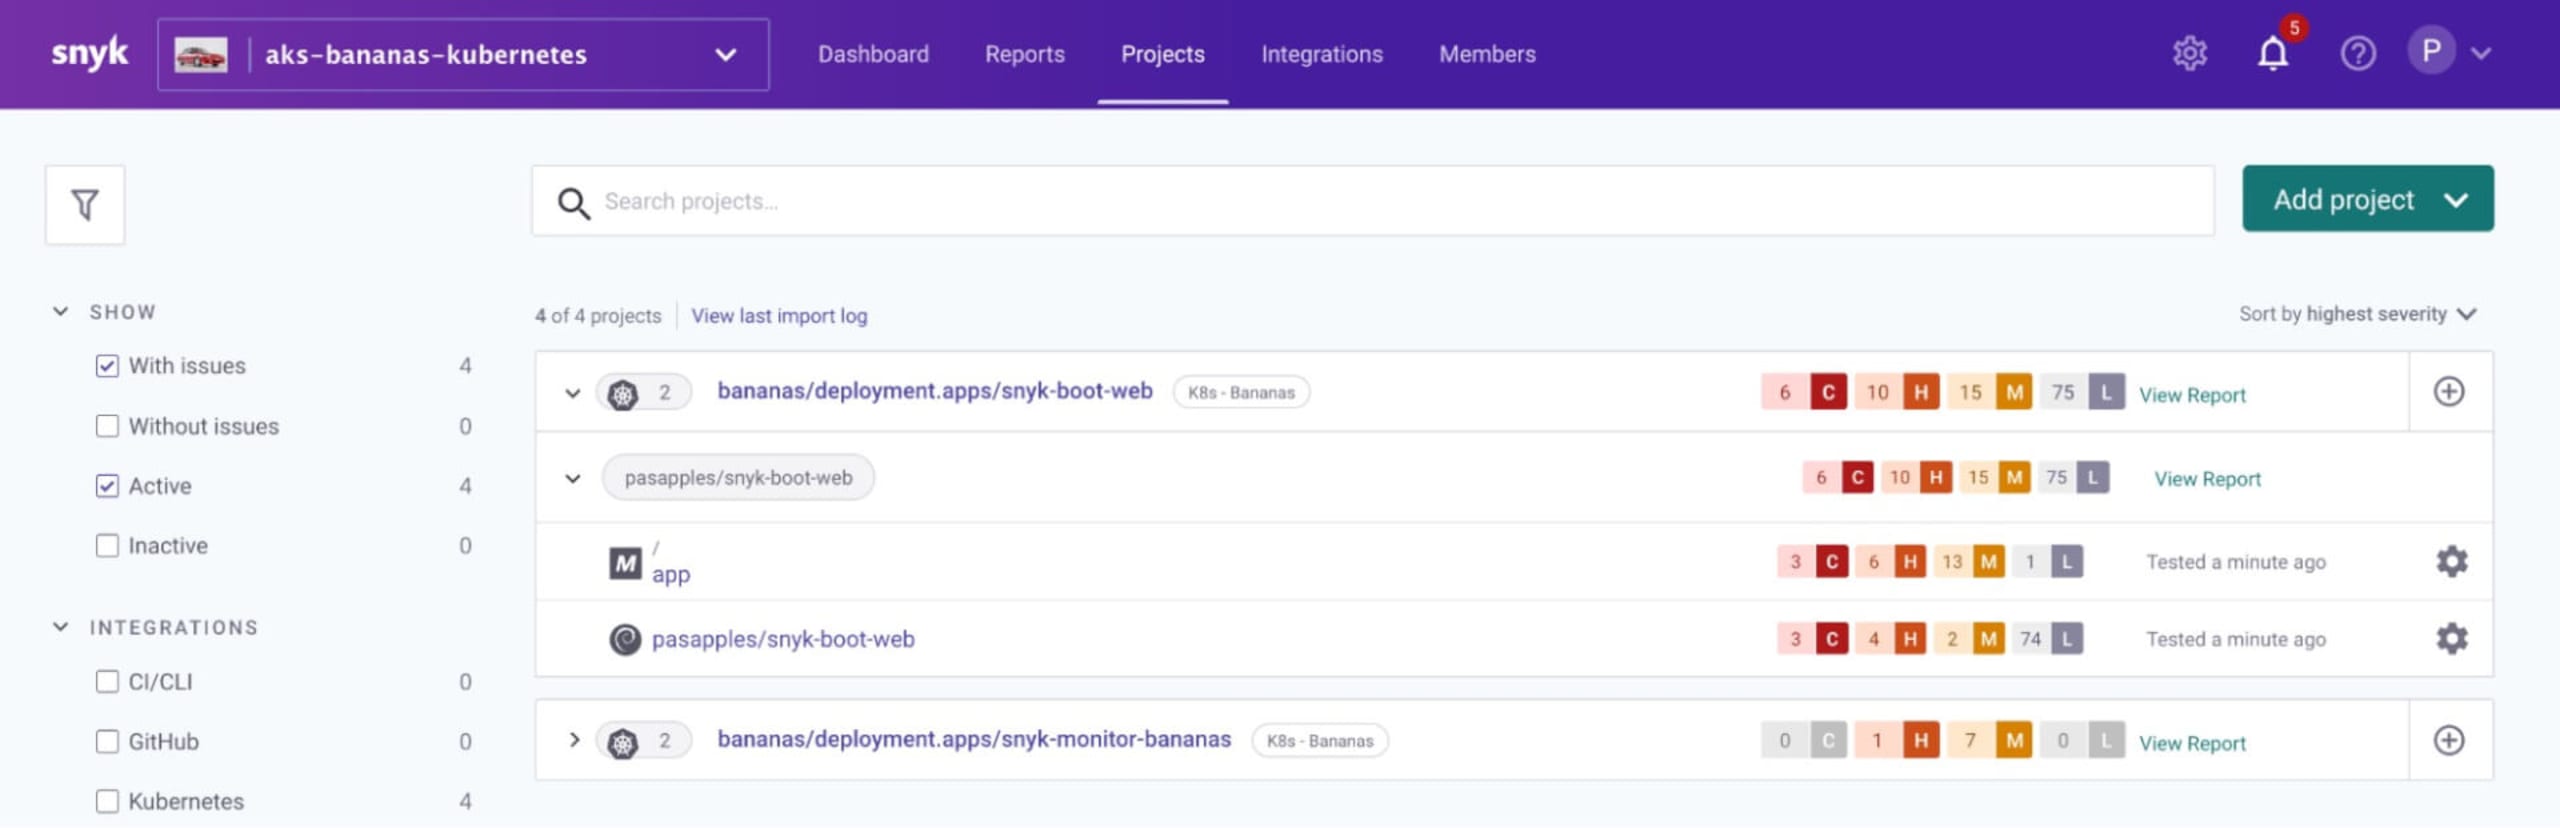Viewport: 2560px width, 828px height.
Task: Click View Report for pasapples/snyk-boot-web group
Action: coord(2207,480)
